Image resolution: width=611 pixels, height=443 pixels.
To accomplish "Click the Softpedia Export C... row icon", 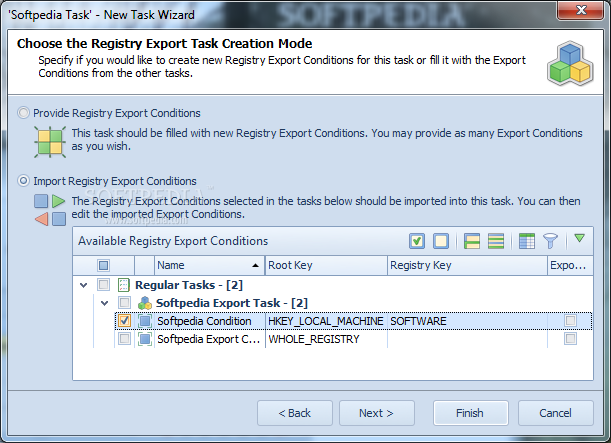I will [145, 339].
